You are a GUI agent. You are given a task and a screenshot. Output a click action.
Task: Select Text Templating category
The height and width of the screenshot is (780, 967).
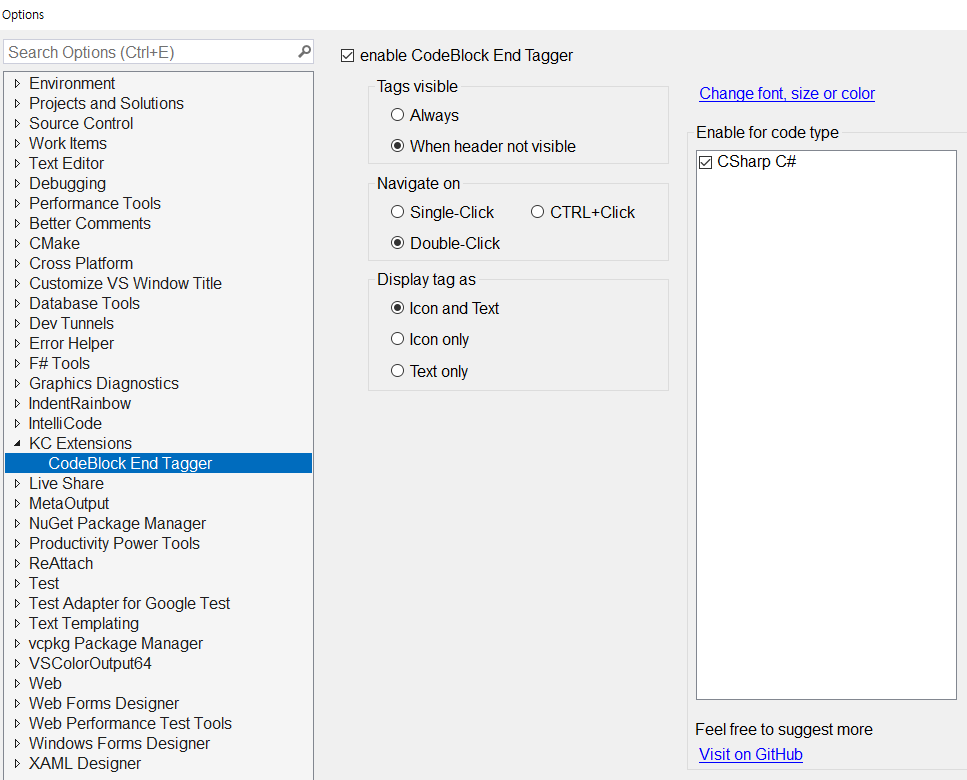pyautogui.click(x=84, y=623)
